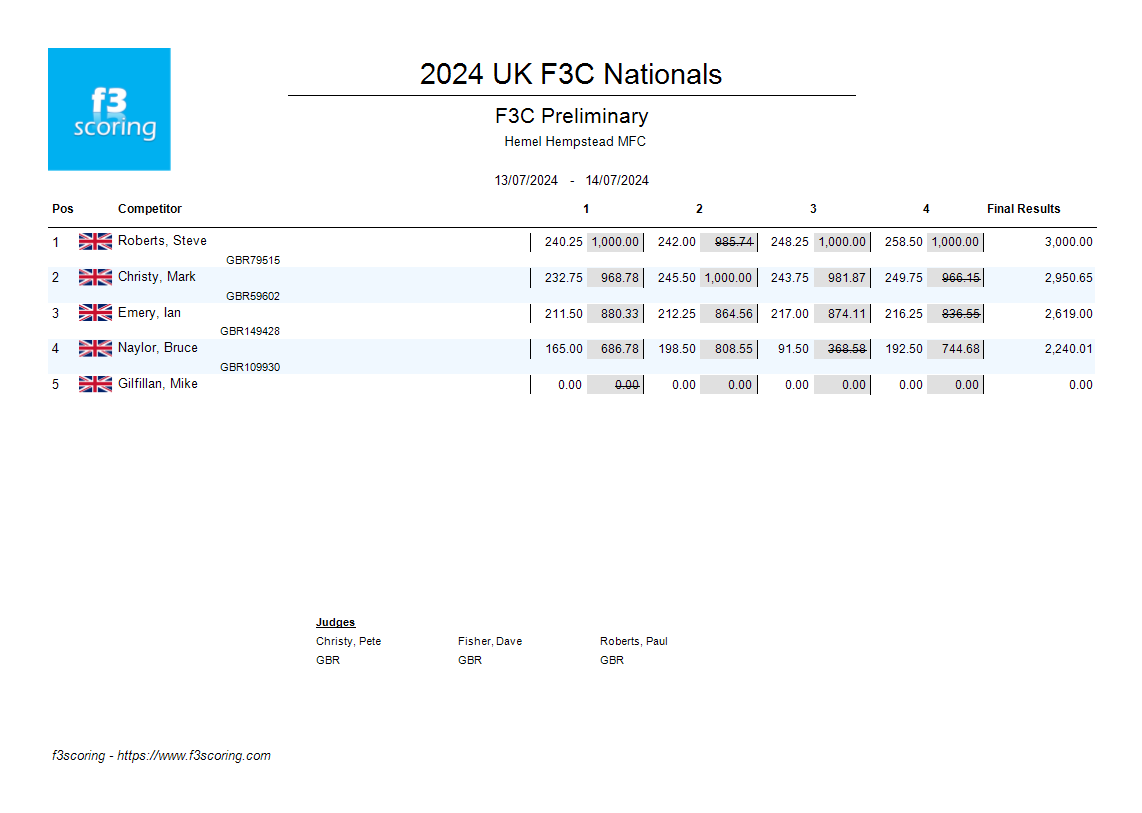Image resolution: width=1142 pixels, height=813 pixels.
Task: Click Steve Roberts' final result 3,000.00
Action: (x=1068, y=242)
